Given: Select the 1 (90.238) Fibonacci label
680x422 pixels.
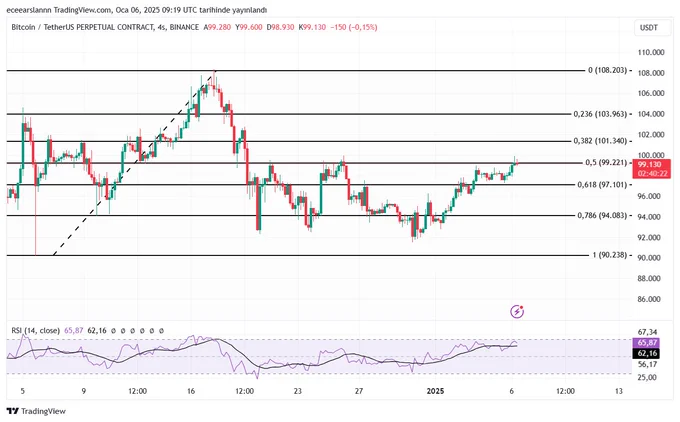Looking at the screenshot, I should point(610,255).
